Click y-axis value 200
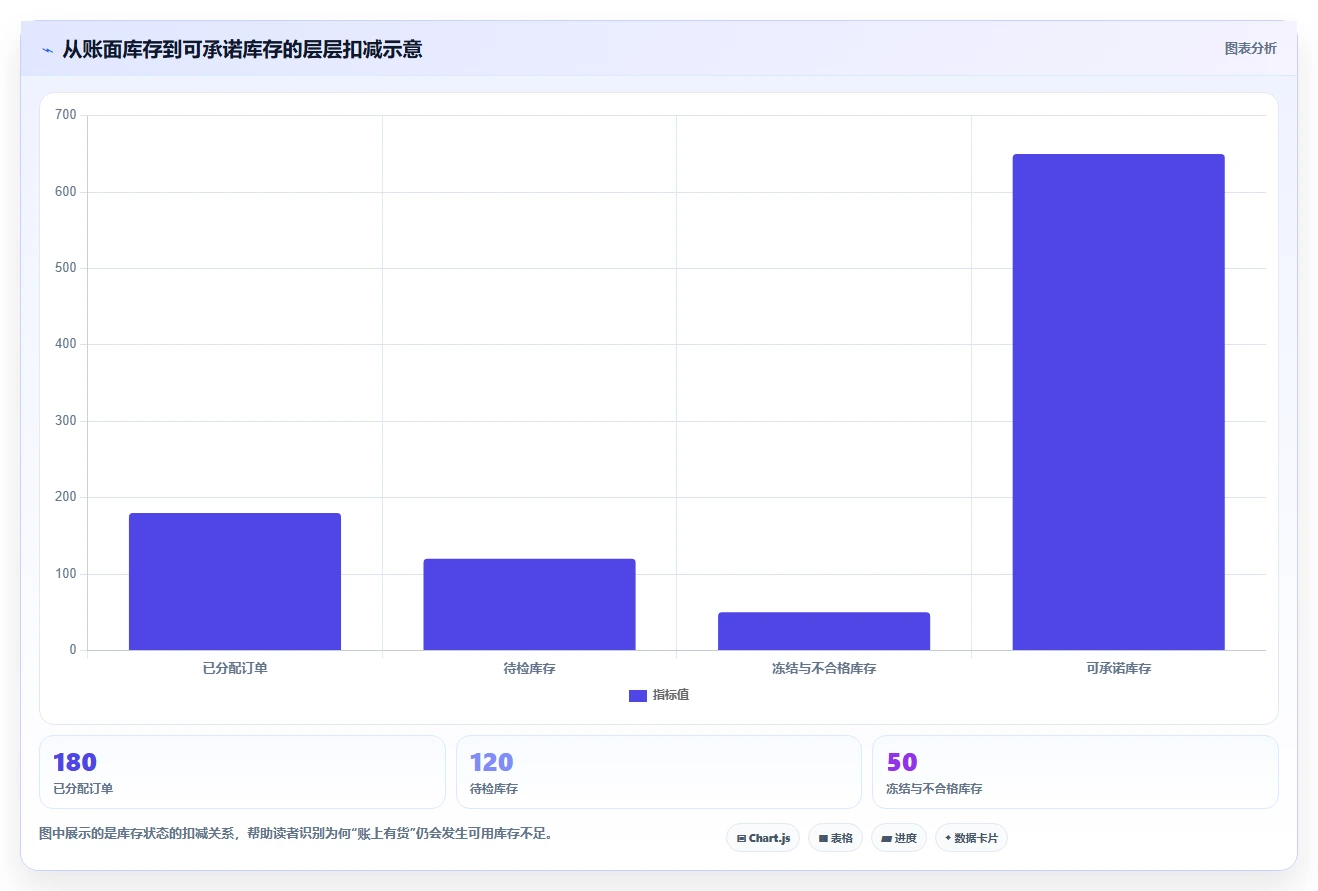Viewport: 1318px width, 891px height. [x=66, y=497]
